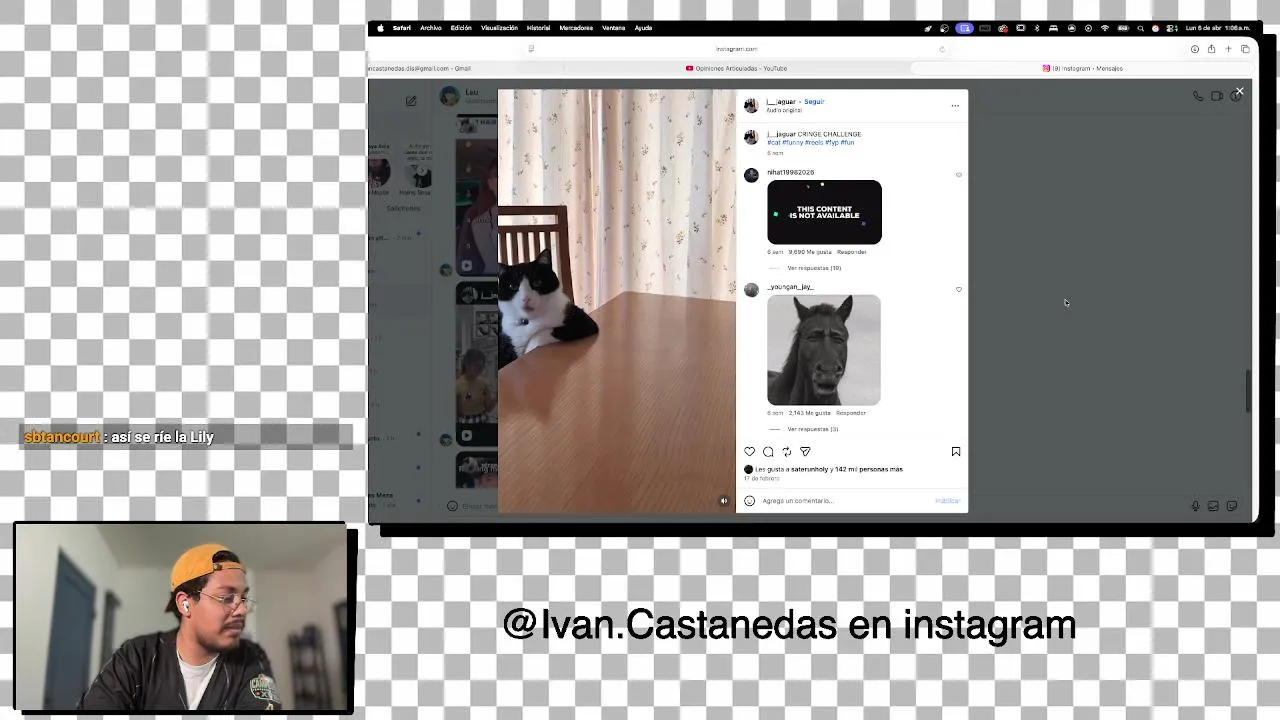Like nihat19982026's comment
This screenshot has width=1280, height=720.
tap(958, 175)
